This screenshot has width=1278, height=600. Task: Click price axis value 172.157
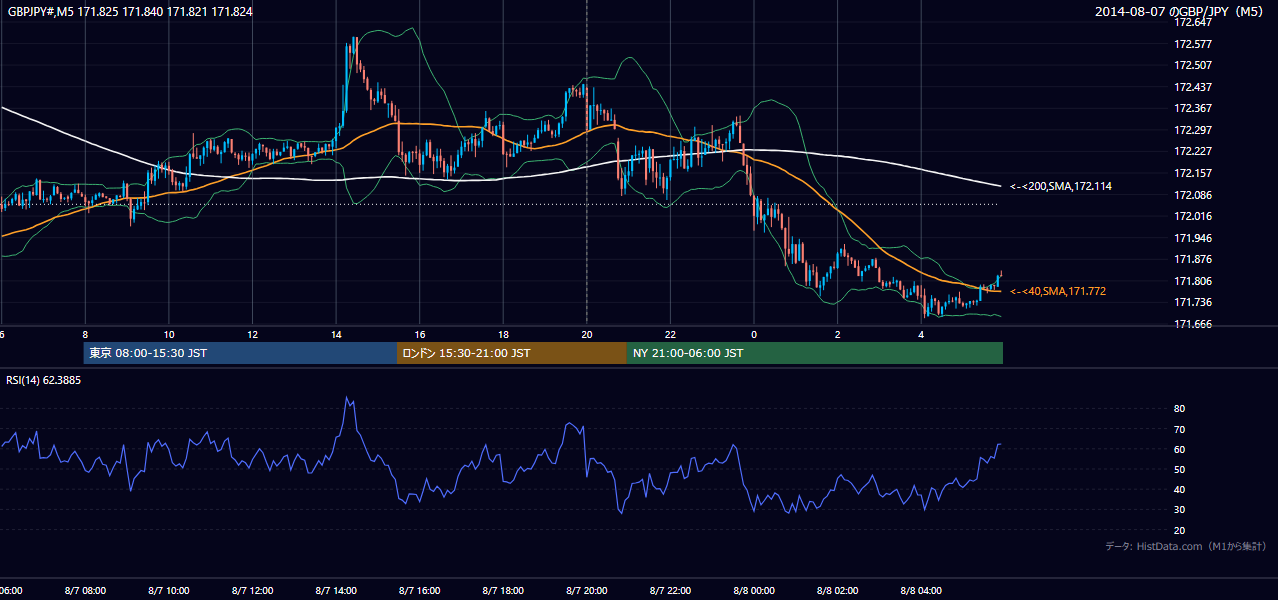pos(1192,173)
